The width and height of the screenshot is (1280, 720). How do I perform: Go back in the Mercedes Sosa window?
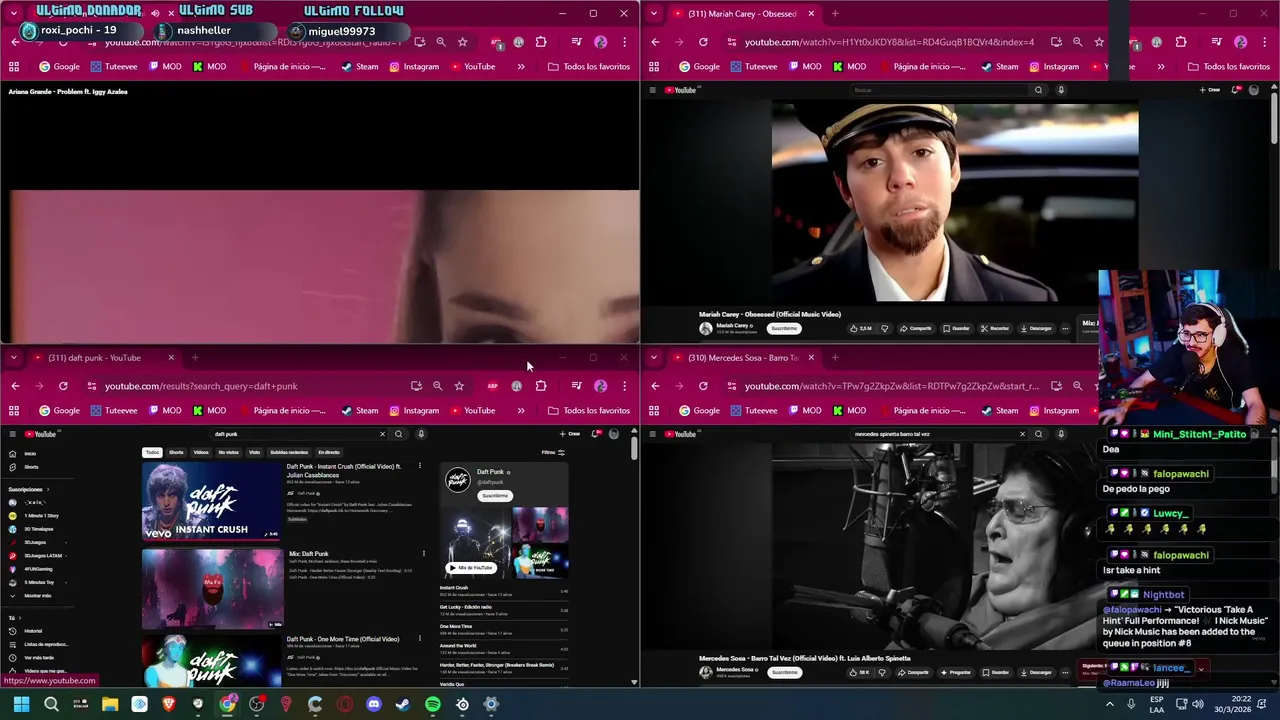coord(655,386)
